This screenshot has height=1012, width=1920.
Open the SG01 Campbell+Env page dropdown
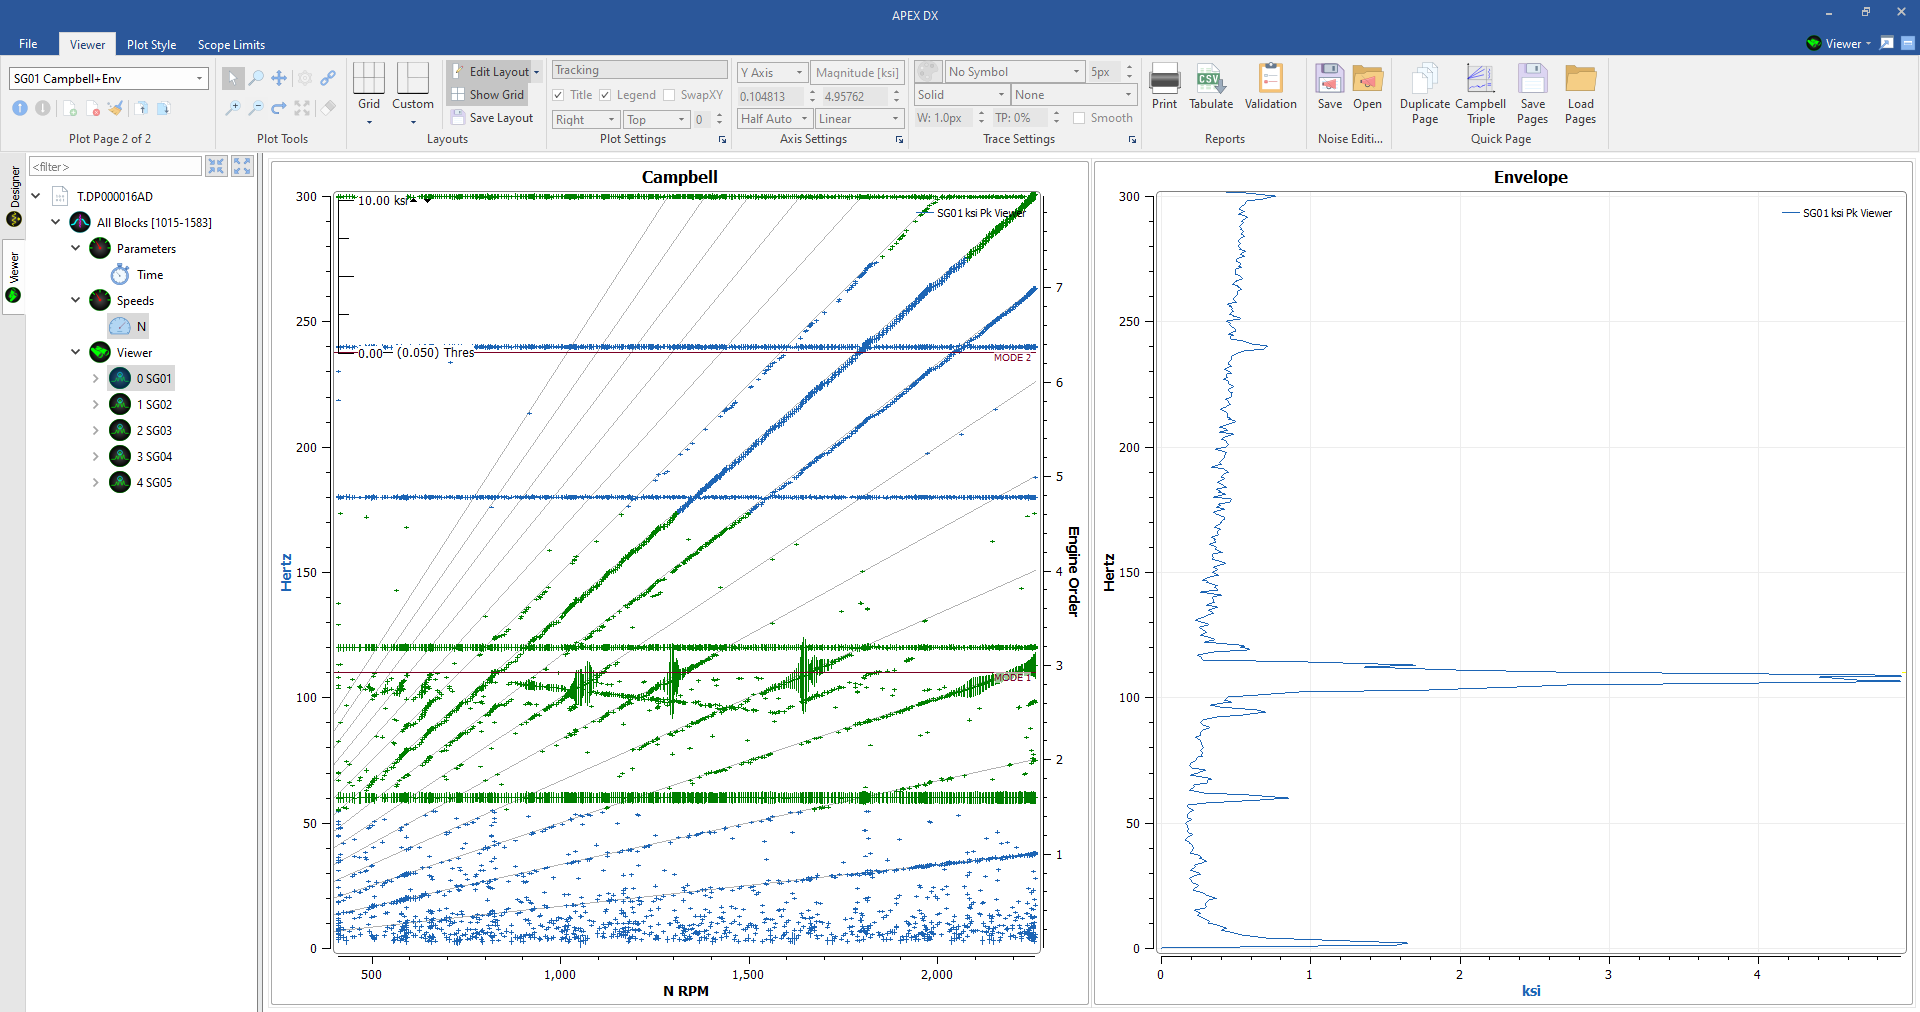(x=199, y=78)
